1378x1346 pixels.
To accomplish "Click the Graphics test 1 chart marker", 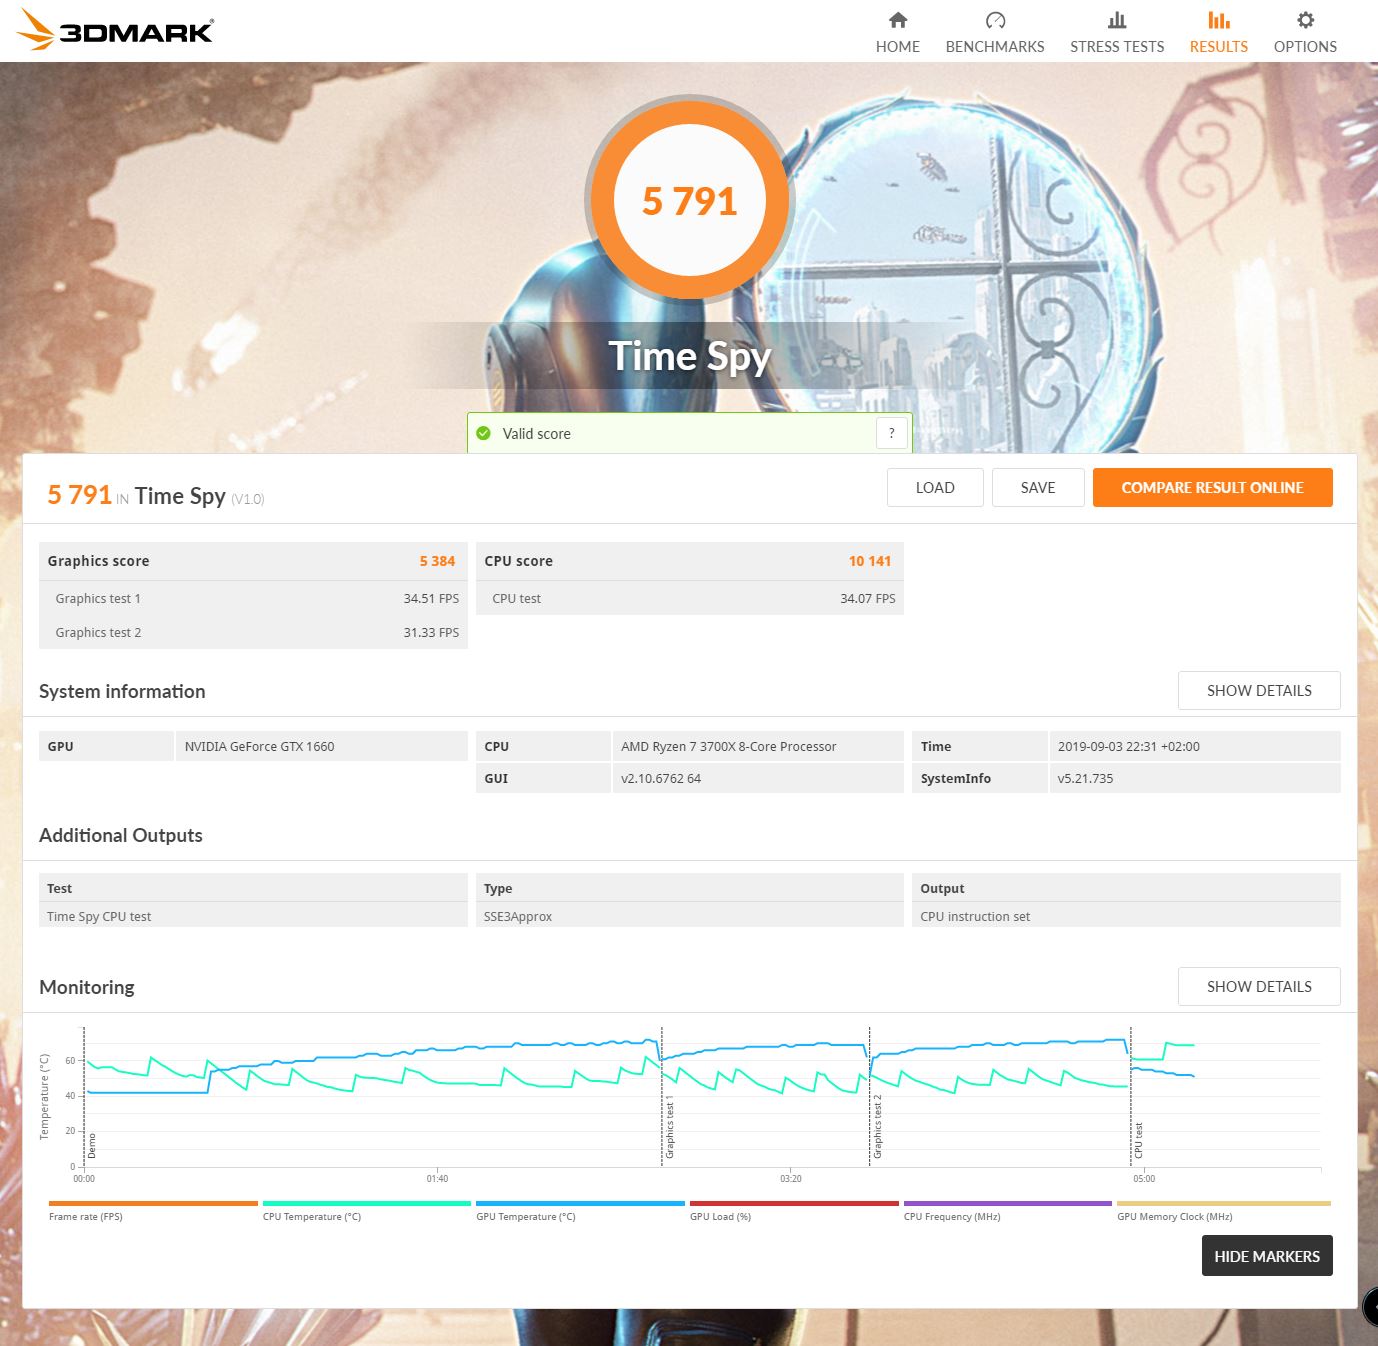I will (x=670, y=1128).
